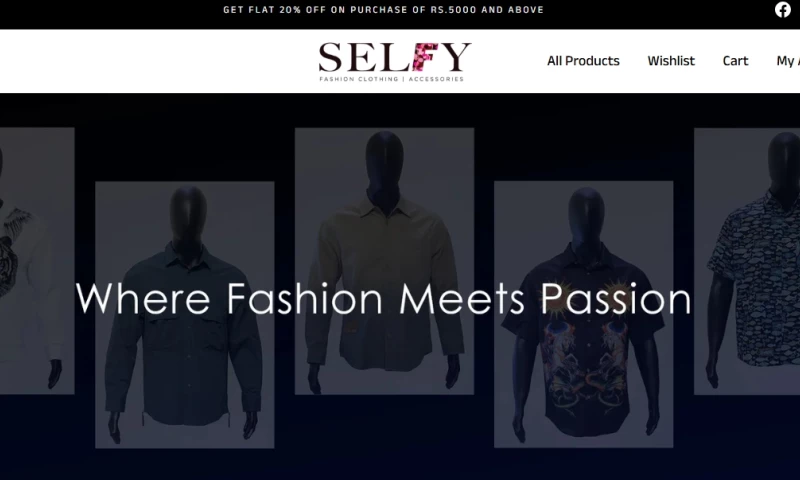Select the olive shirt in the center
The height and width of the screenshot is (480, 800).
[384, 261]
